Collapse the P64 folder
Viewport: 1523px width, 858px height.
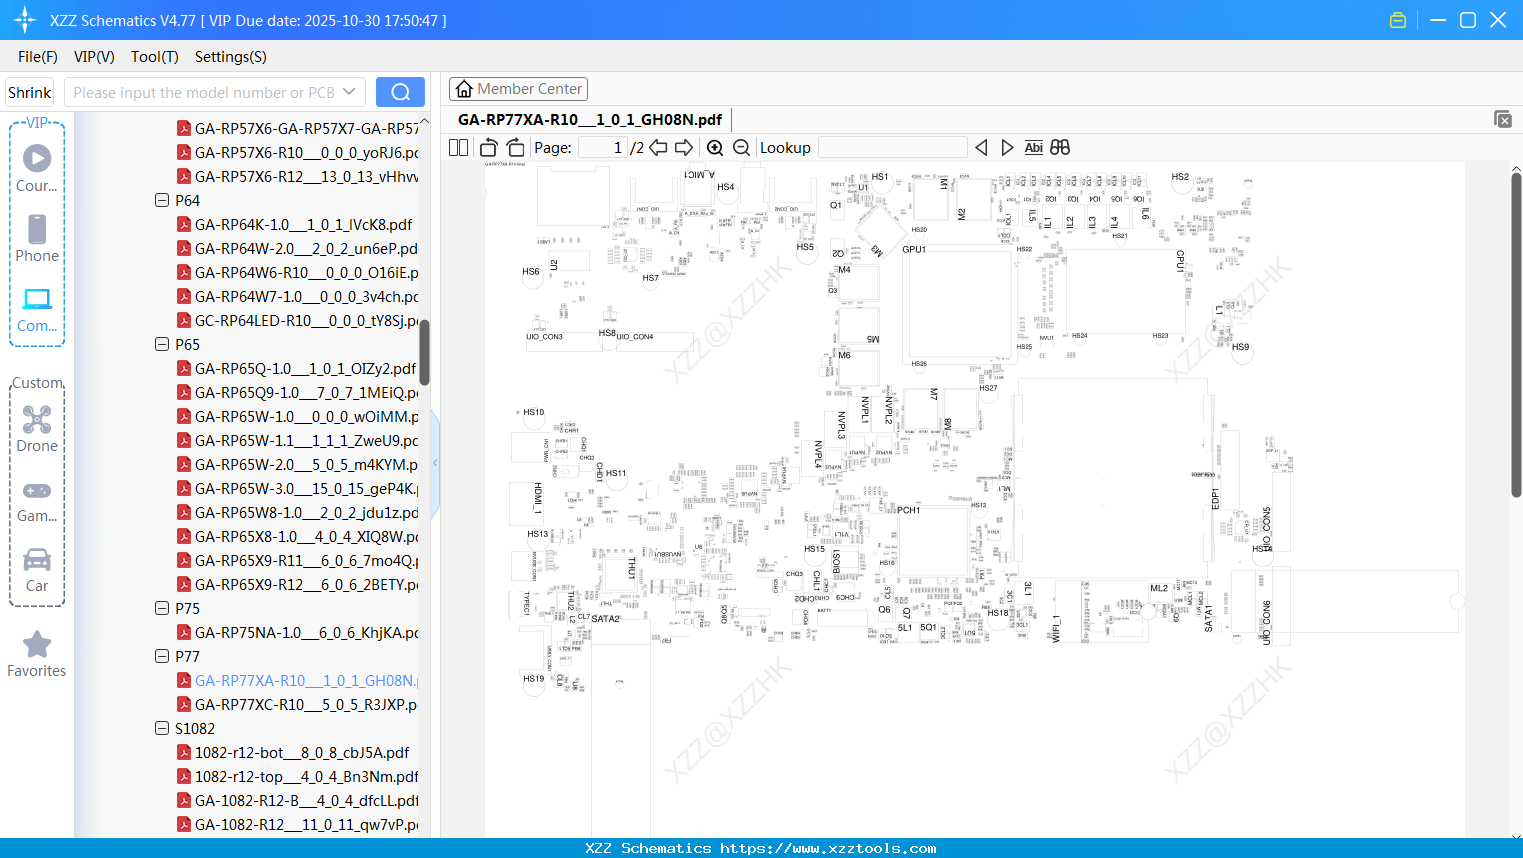coord(162,200)
